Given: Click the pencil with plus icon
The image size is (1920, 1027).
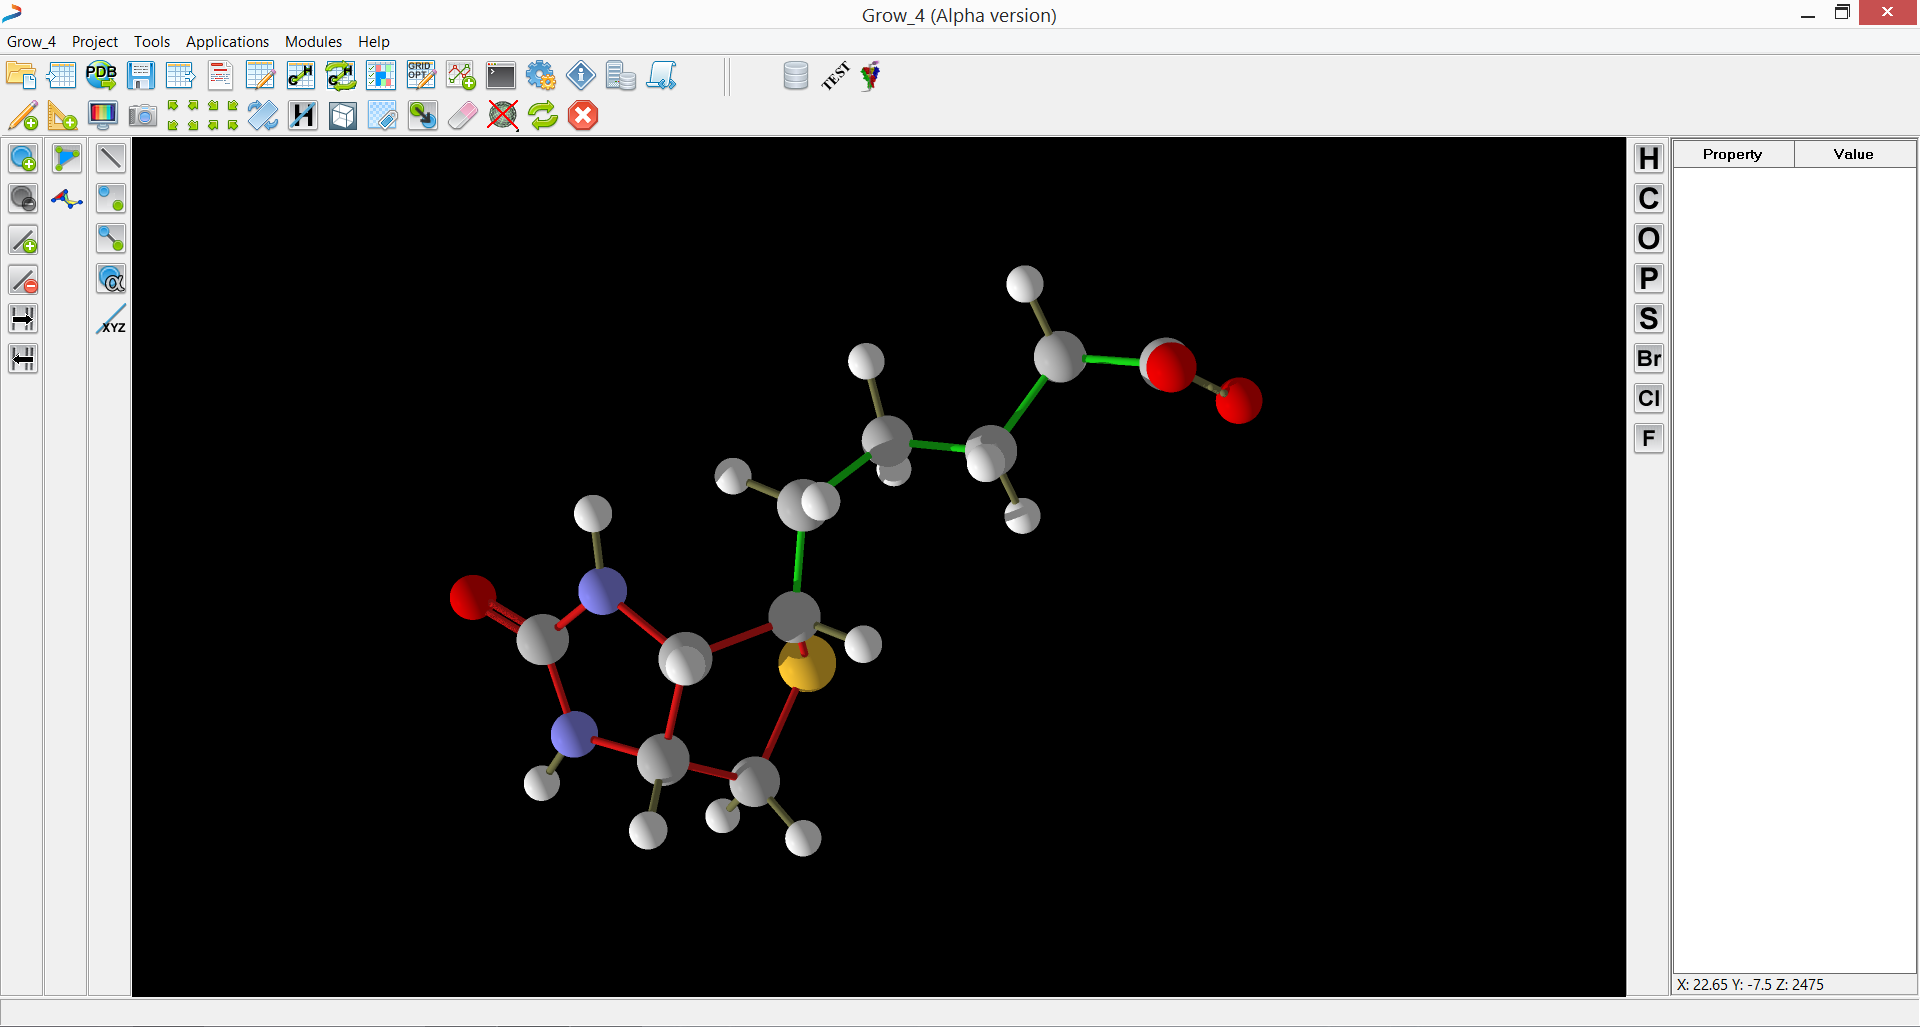Looking at the screenshot, I should click(23, 116).
